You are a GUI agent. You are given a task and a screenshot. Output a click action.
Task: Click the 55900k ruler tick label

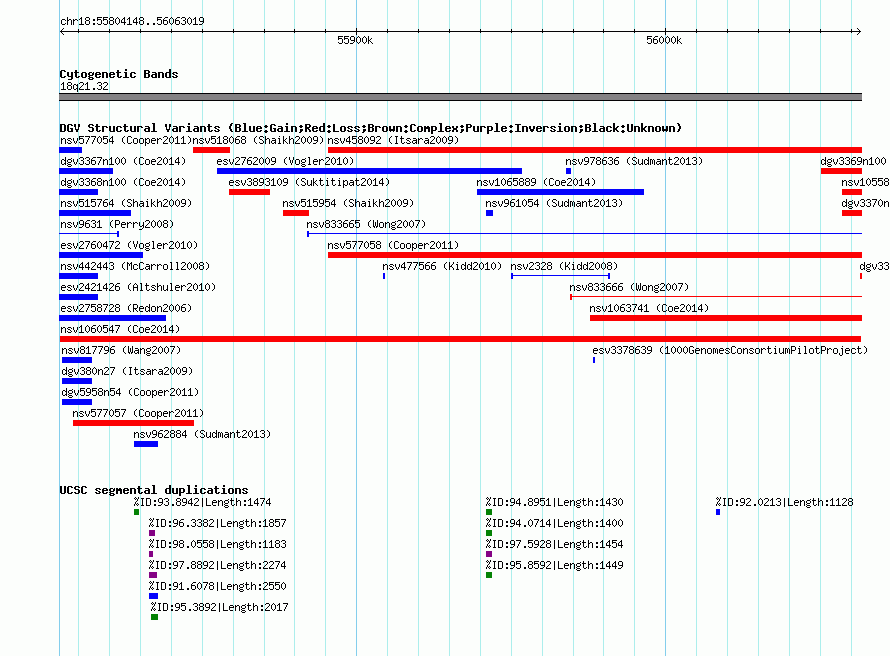355,40
